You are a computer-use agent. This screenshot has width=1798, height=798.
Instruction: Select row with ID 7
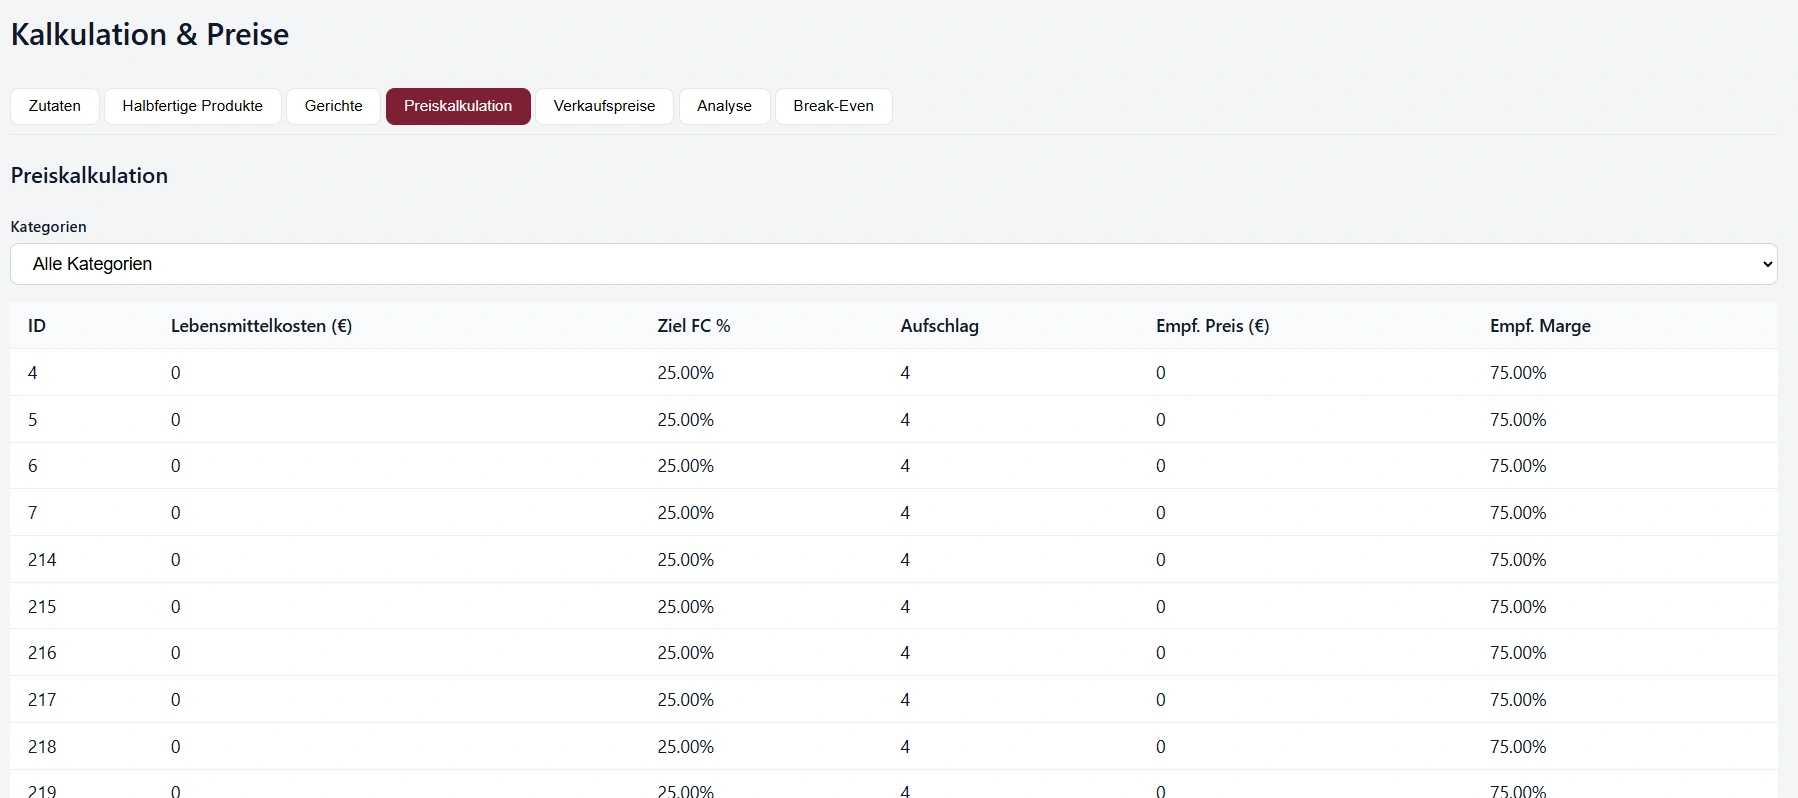(894, 513)
